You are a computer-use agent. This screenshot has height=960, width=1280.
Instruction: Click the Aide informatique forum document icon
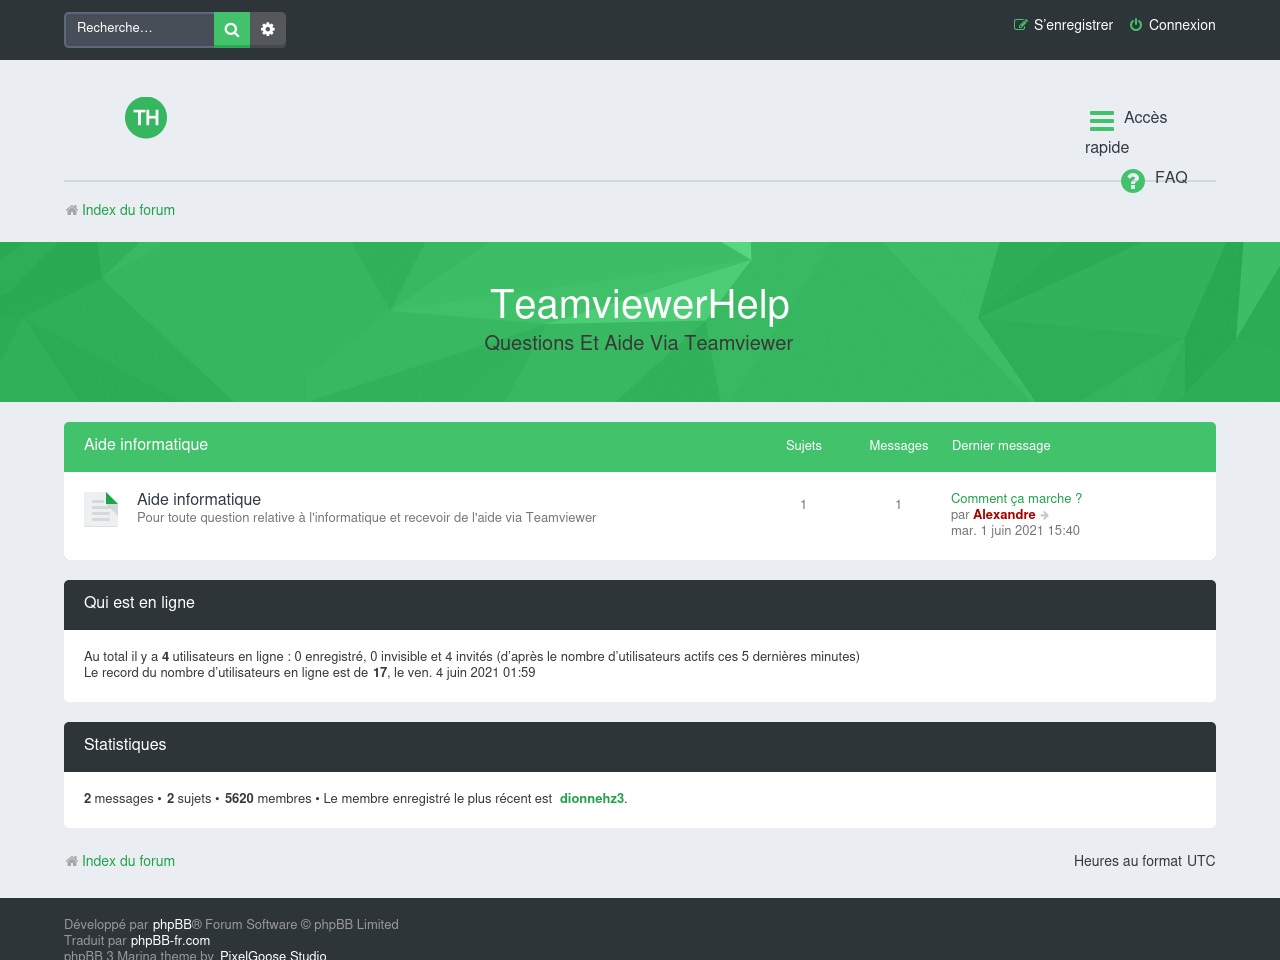click(101, 509)
